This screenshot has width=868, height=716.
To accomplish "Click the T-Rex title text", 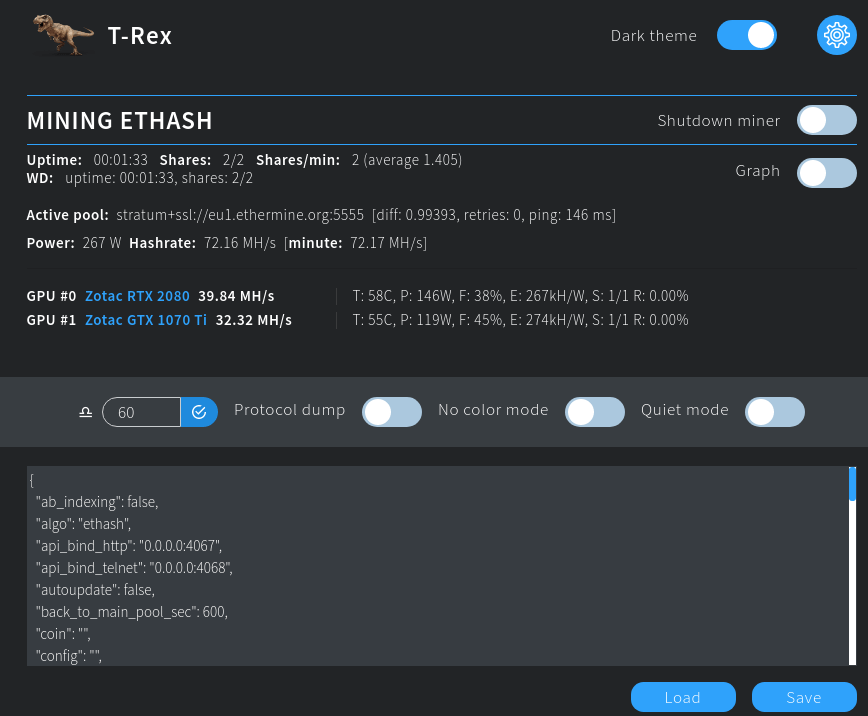I will (140, 36).
